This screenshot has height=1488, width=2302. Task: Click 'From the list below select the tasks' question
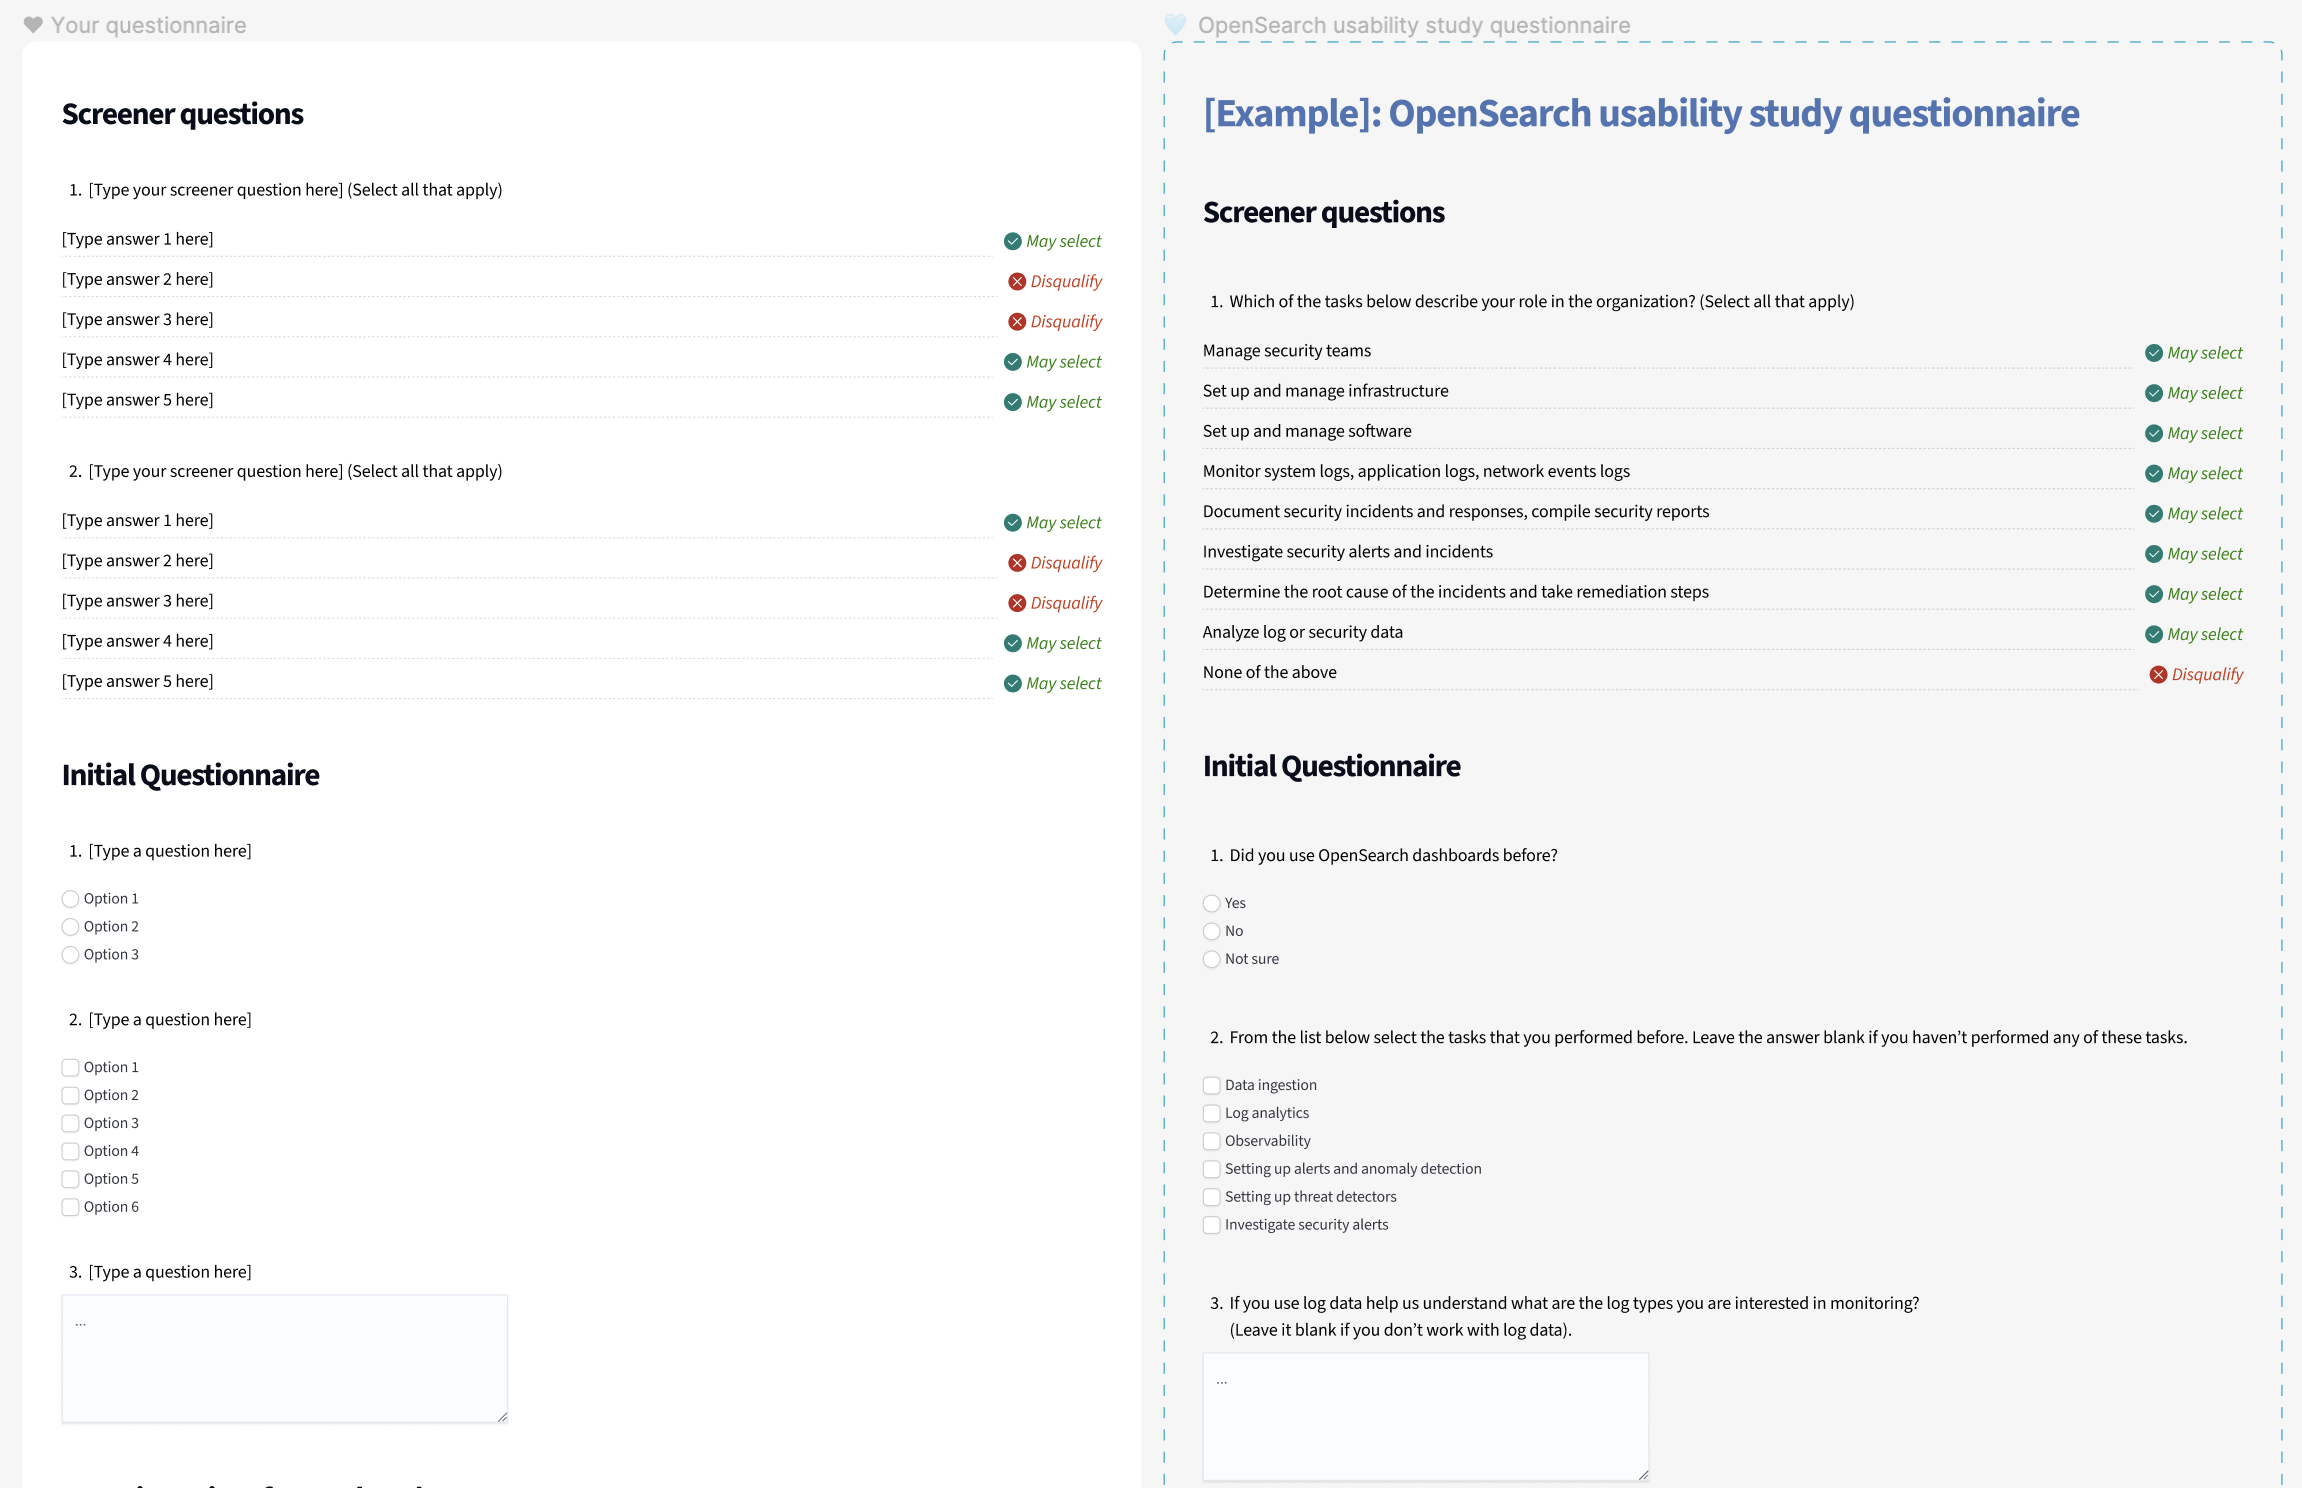pyautogui.click(x=1708, y=1037)
